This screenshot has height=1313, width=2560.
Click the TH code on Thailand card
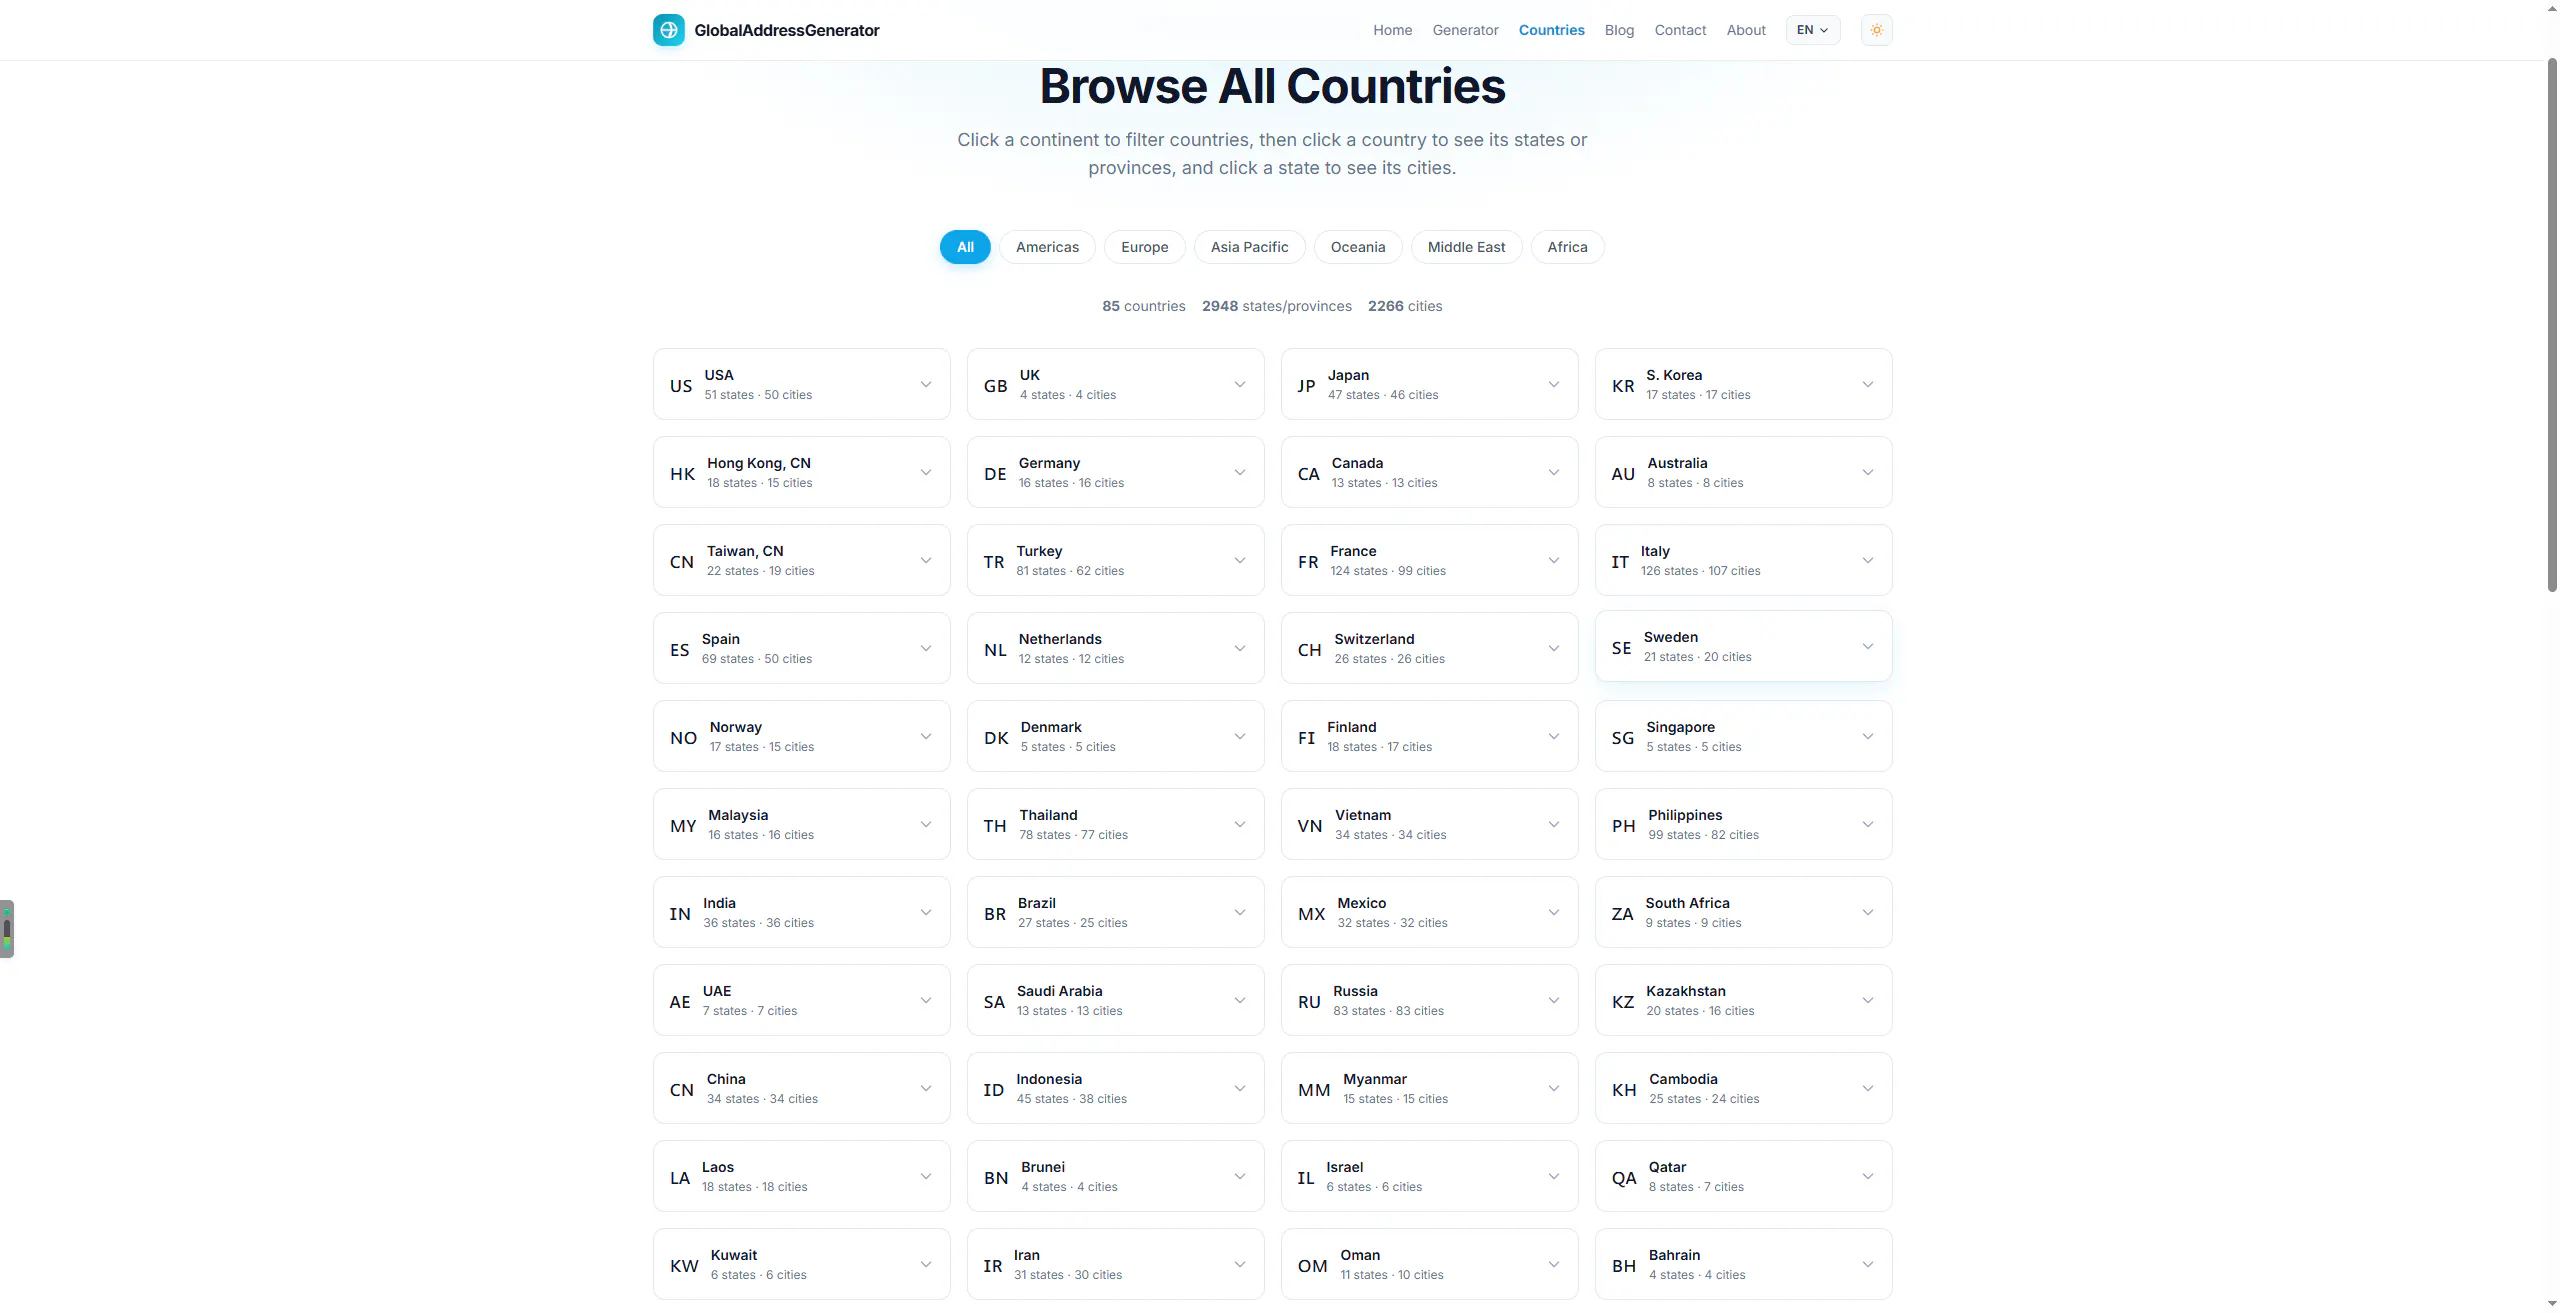tap(995, 826)
